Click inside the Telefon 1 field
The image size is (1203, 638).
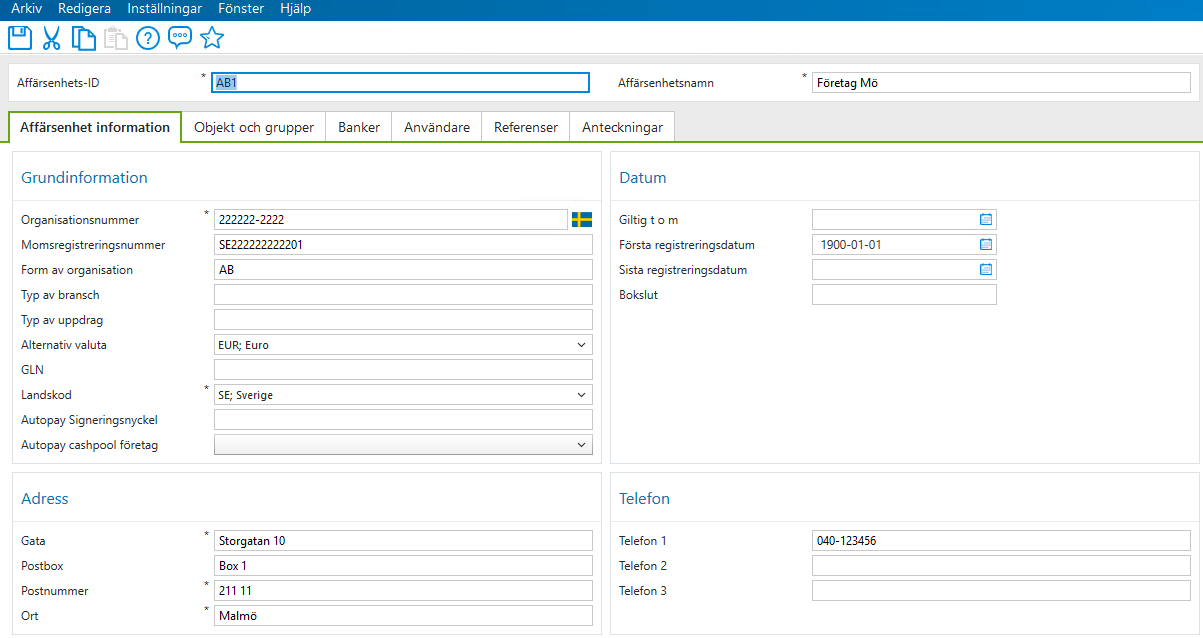click(x=1000, y=540)
